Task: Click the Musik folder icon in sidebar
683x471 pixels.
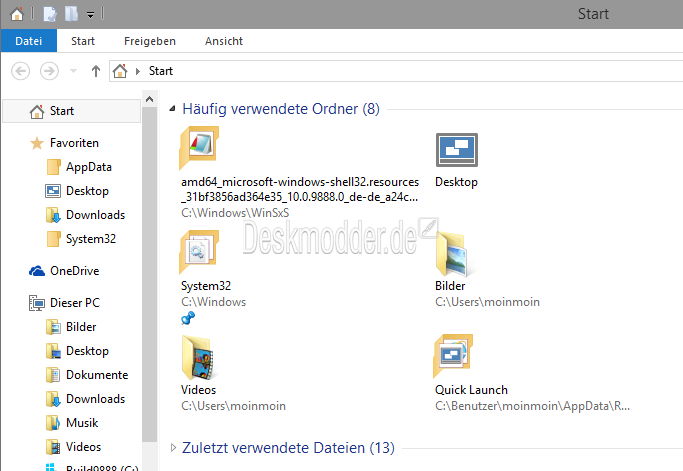Action: pyautogui.click(x=53, y=423)
